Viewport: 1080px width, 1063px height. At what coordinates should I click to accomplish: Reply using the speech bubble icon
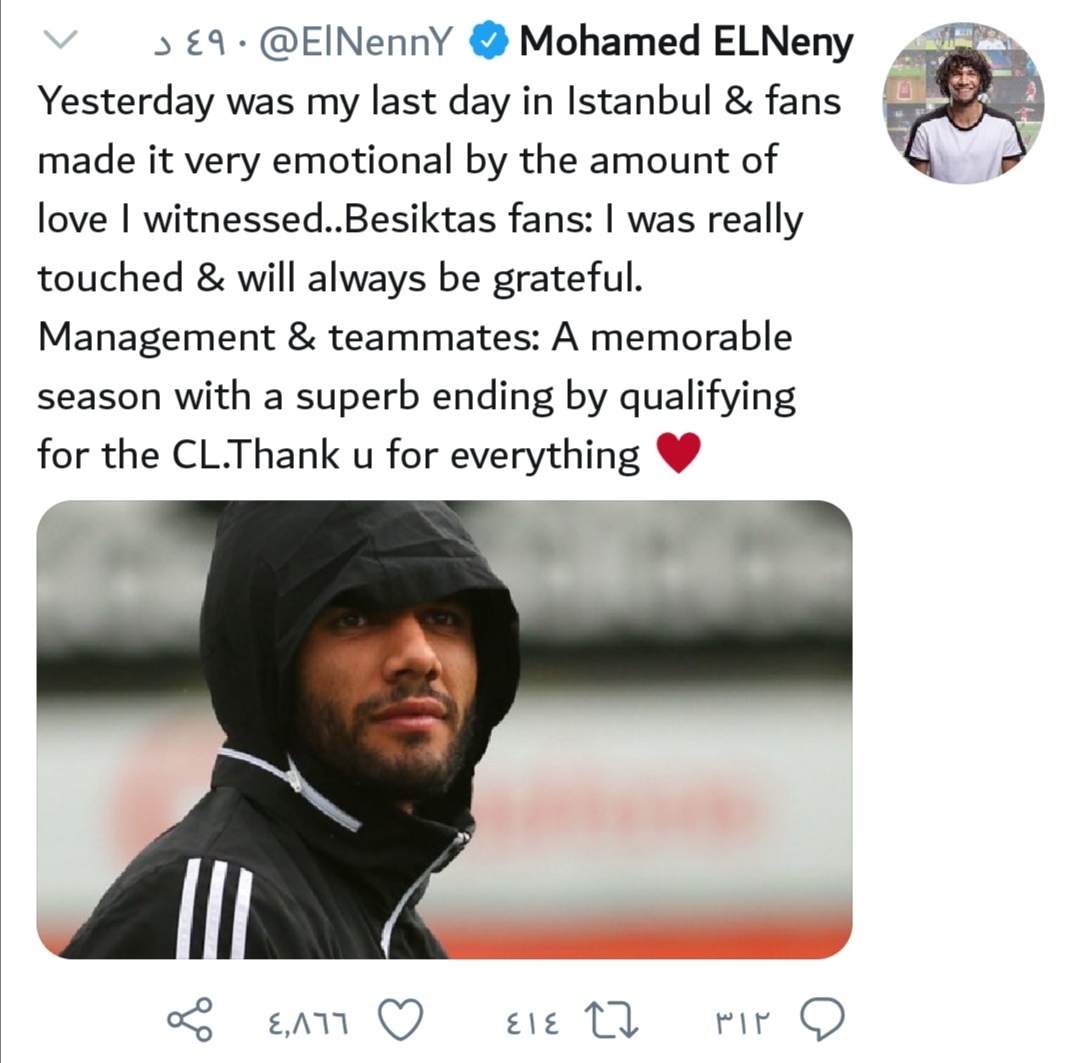[822, 1020]
